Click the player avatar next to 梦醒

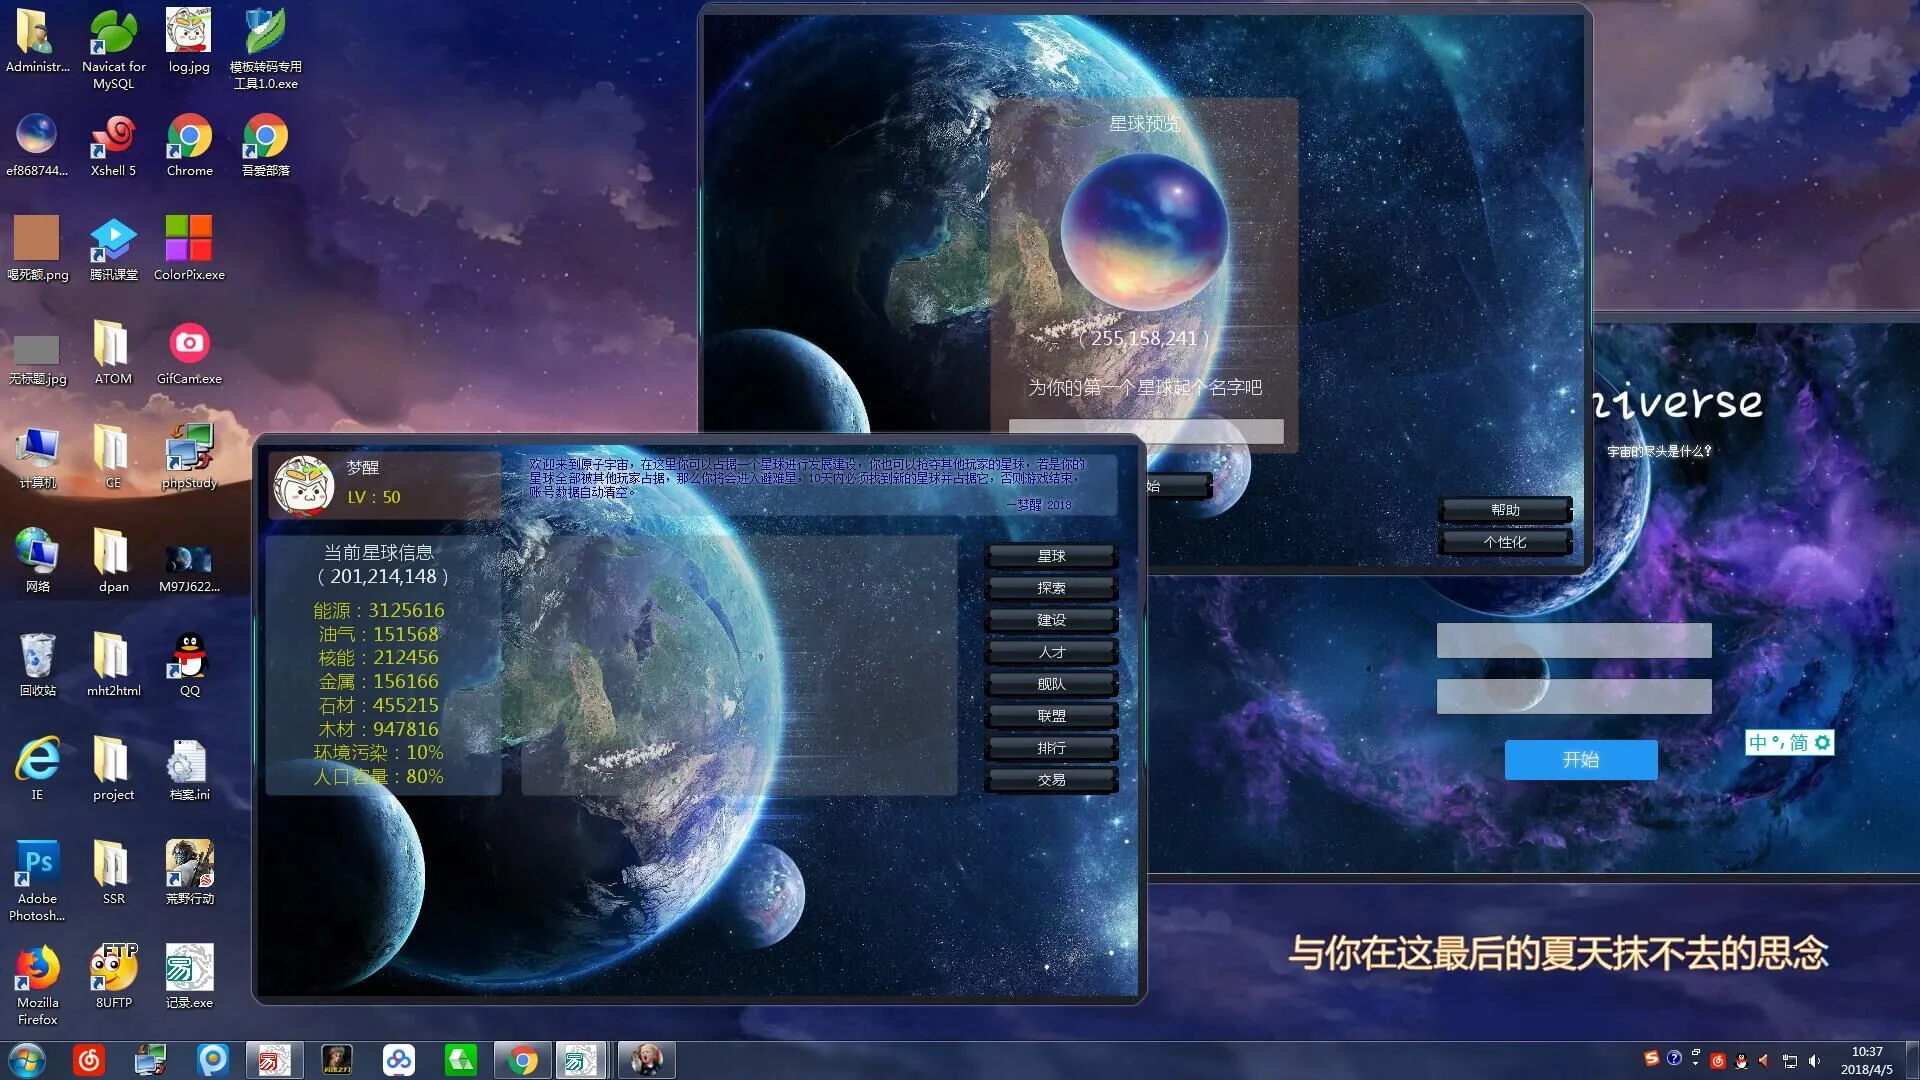[304, 485]
